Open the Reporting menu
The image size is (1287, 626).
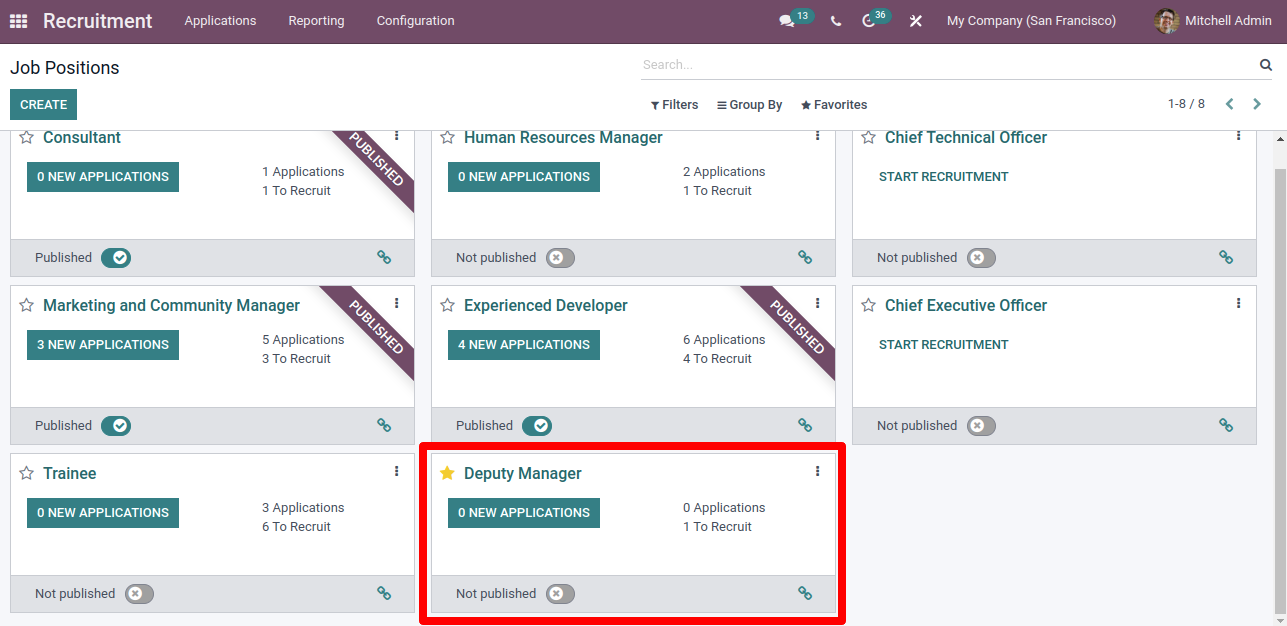(x=316, y=21)
